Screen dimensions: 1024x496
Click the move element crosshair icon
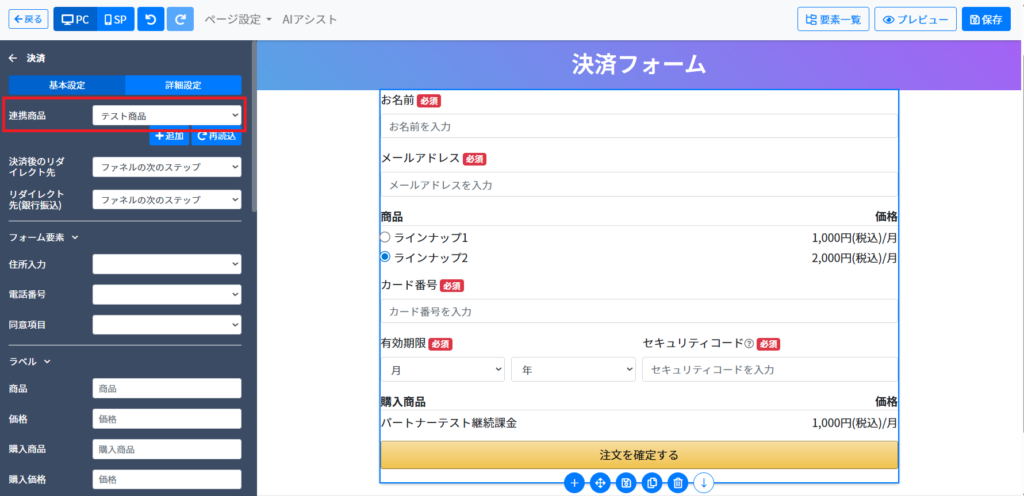[x=600, y=483]
